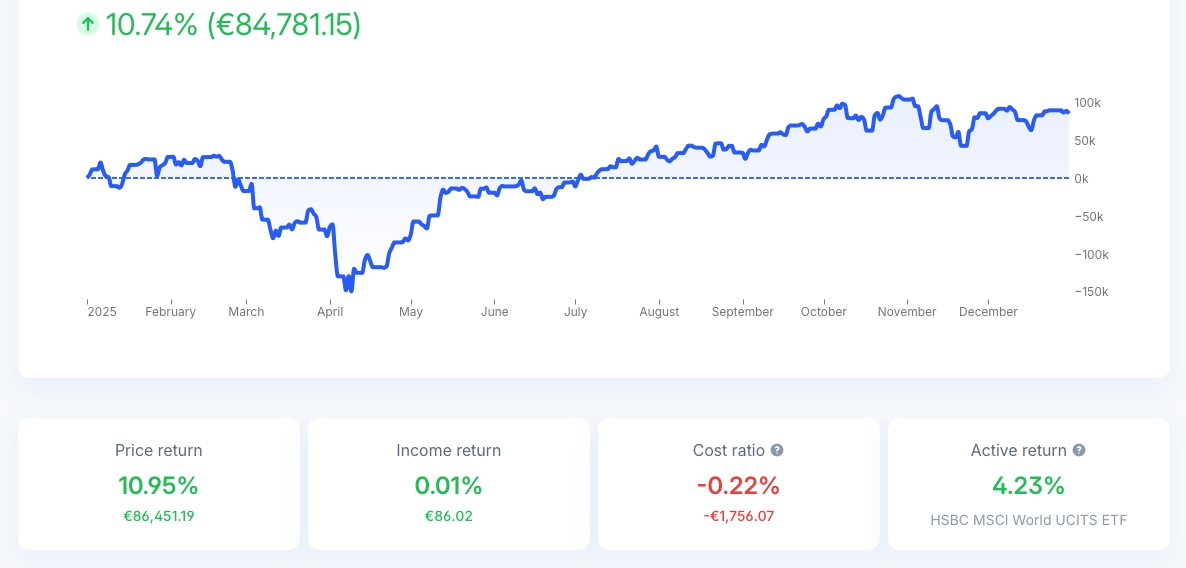Click the green up-arrow gain icon
This screenshot has height=568, width=1186.
click(x=88, y=25)
